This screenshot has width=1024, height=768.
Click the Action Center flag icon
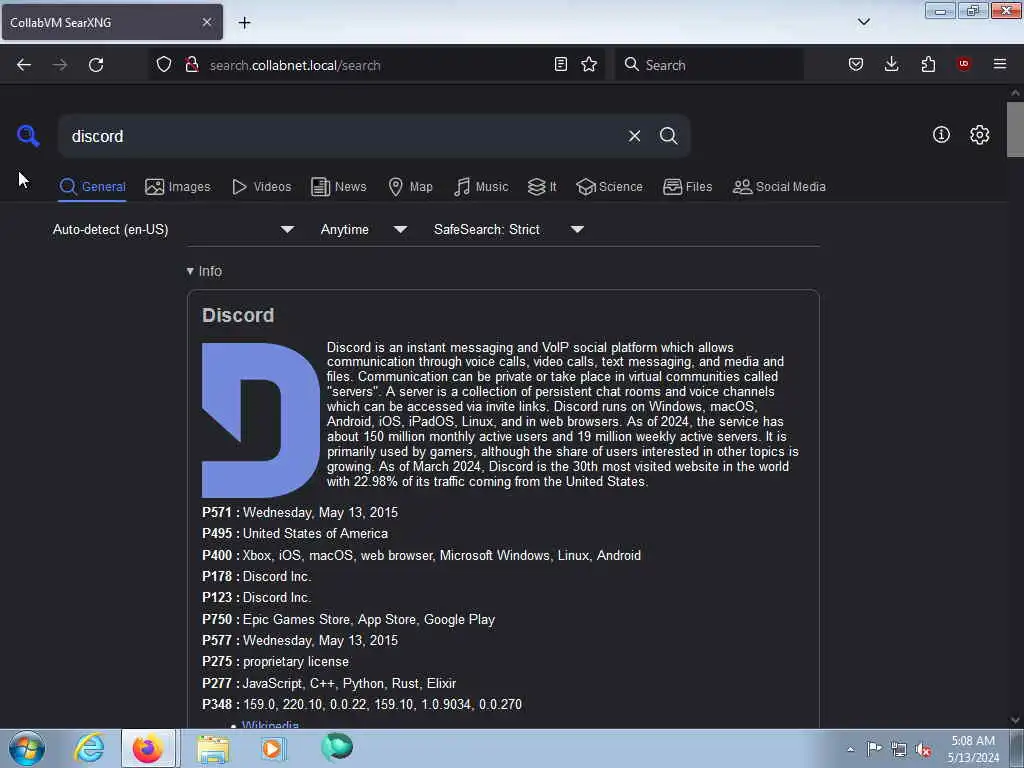coord(874,748)
